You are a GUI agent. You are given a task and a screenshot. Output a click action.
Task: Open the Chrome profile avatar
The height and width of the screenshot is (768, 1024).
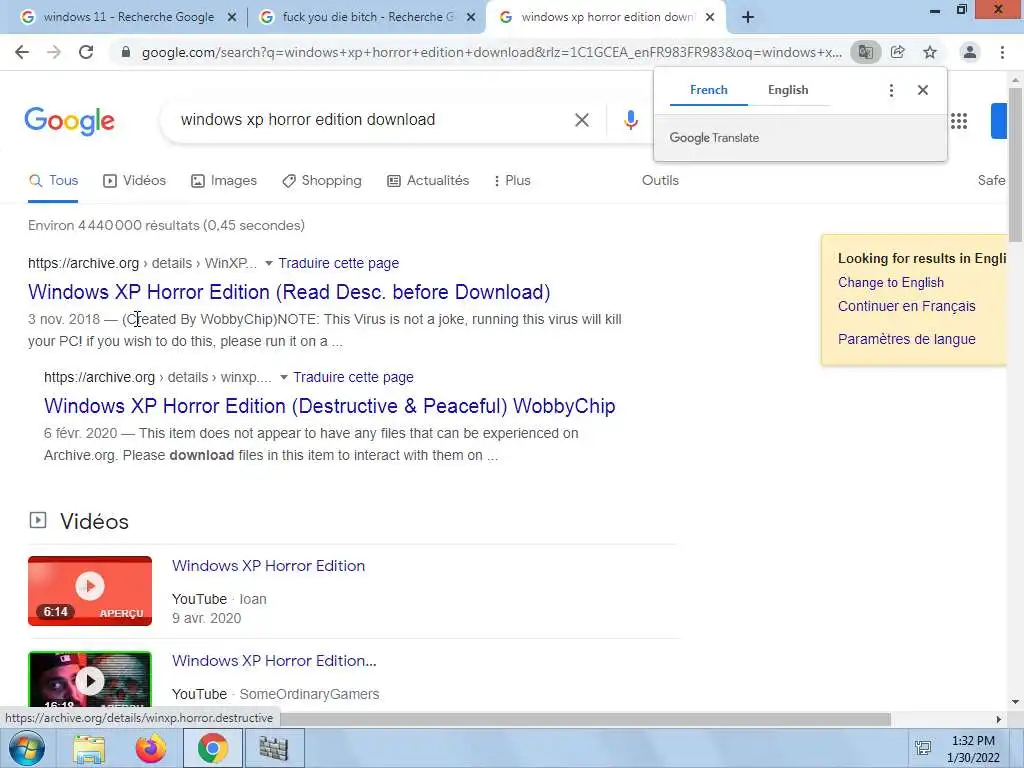970,52
